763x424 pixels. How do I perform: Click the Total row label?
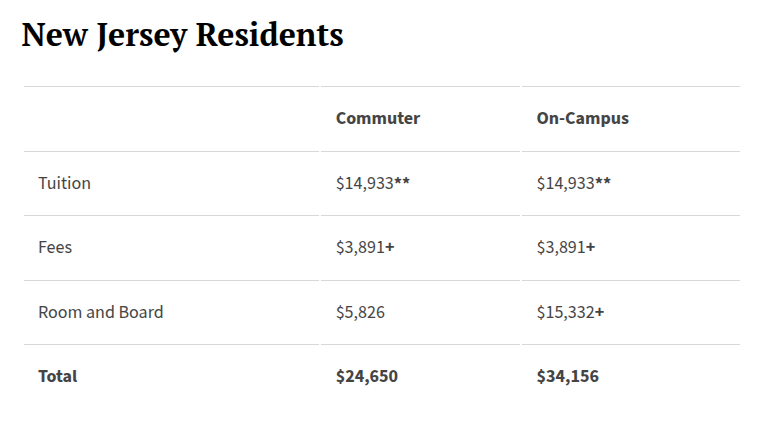pos(57,376)
